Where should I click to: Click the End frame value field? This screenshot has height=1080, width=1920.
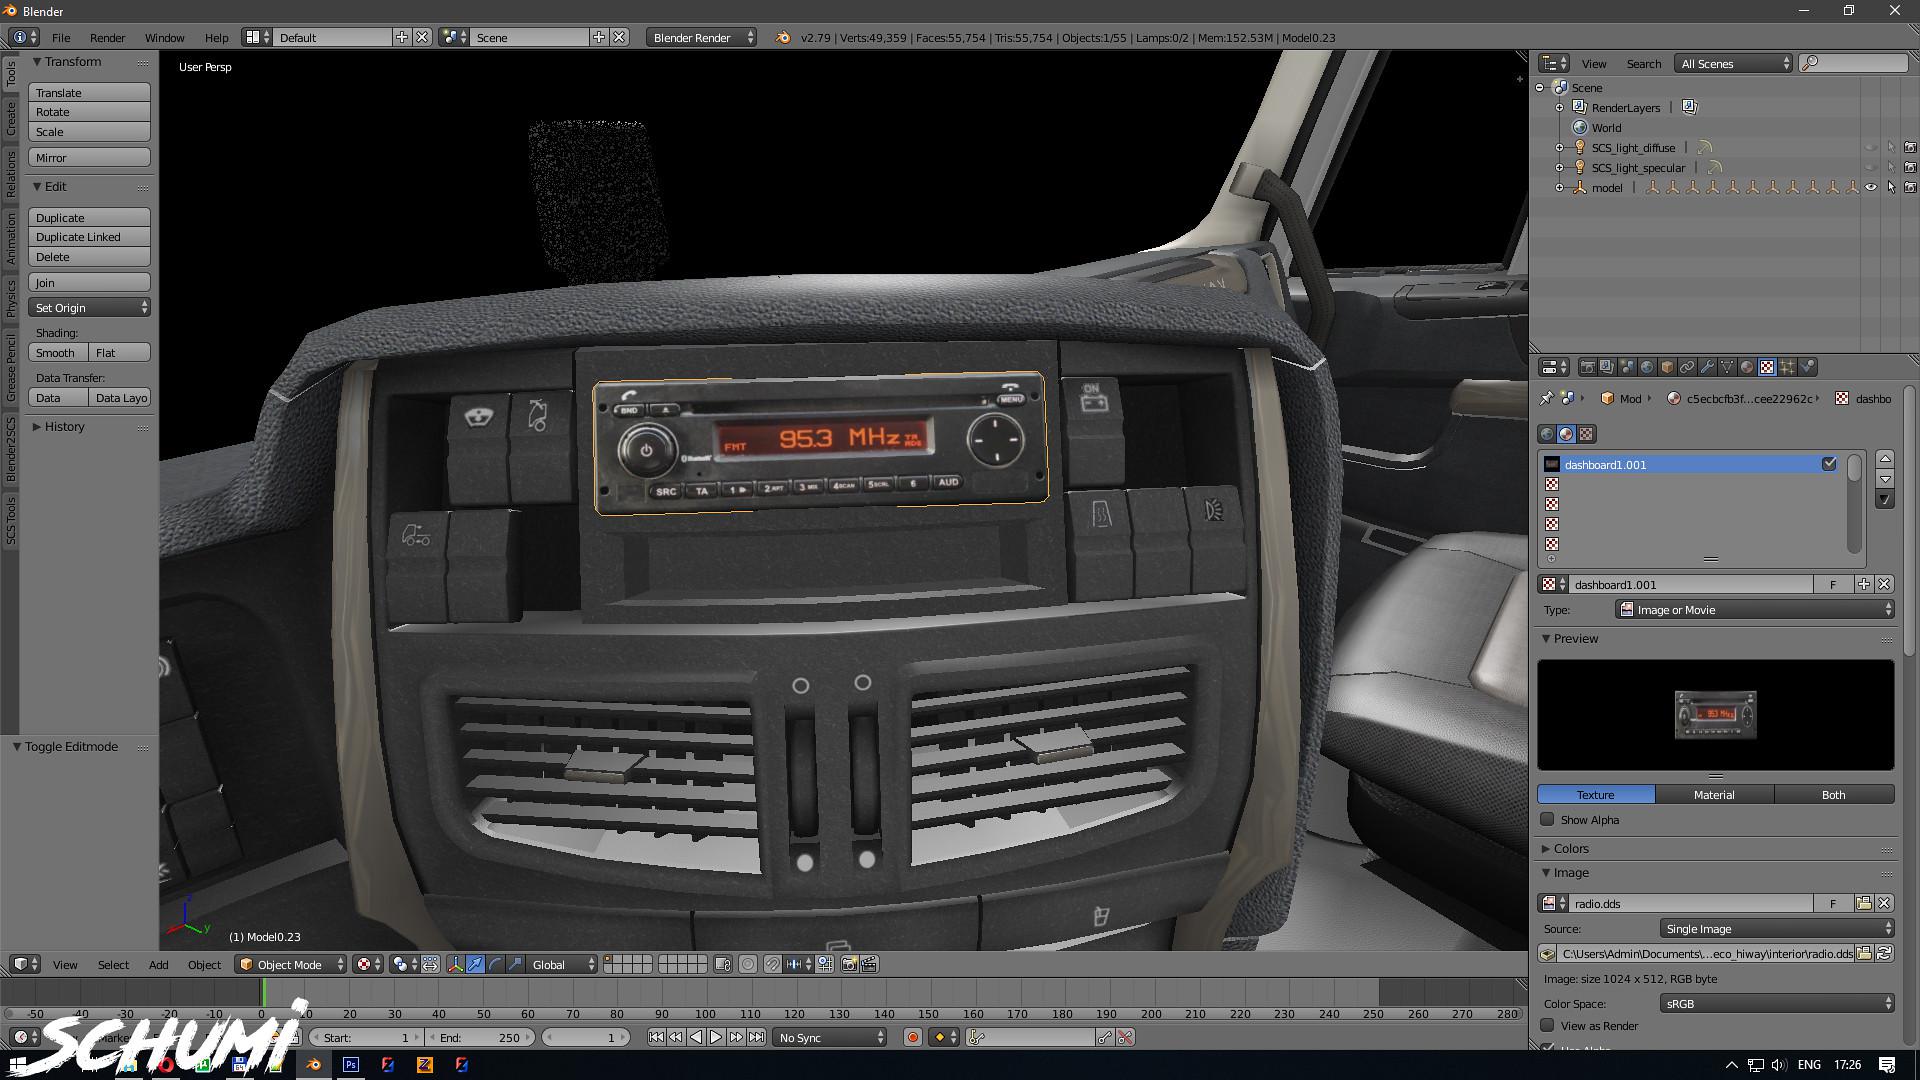[x=480, y=1037]
